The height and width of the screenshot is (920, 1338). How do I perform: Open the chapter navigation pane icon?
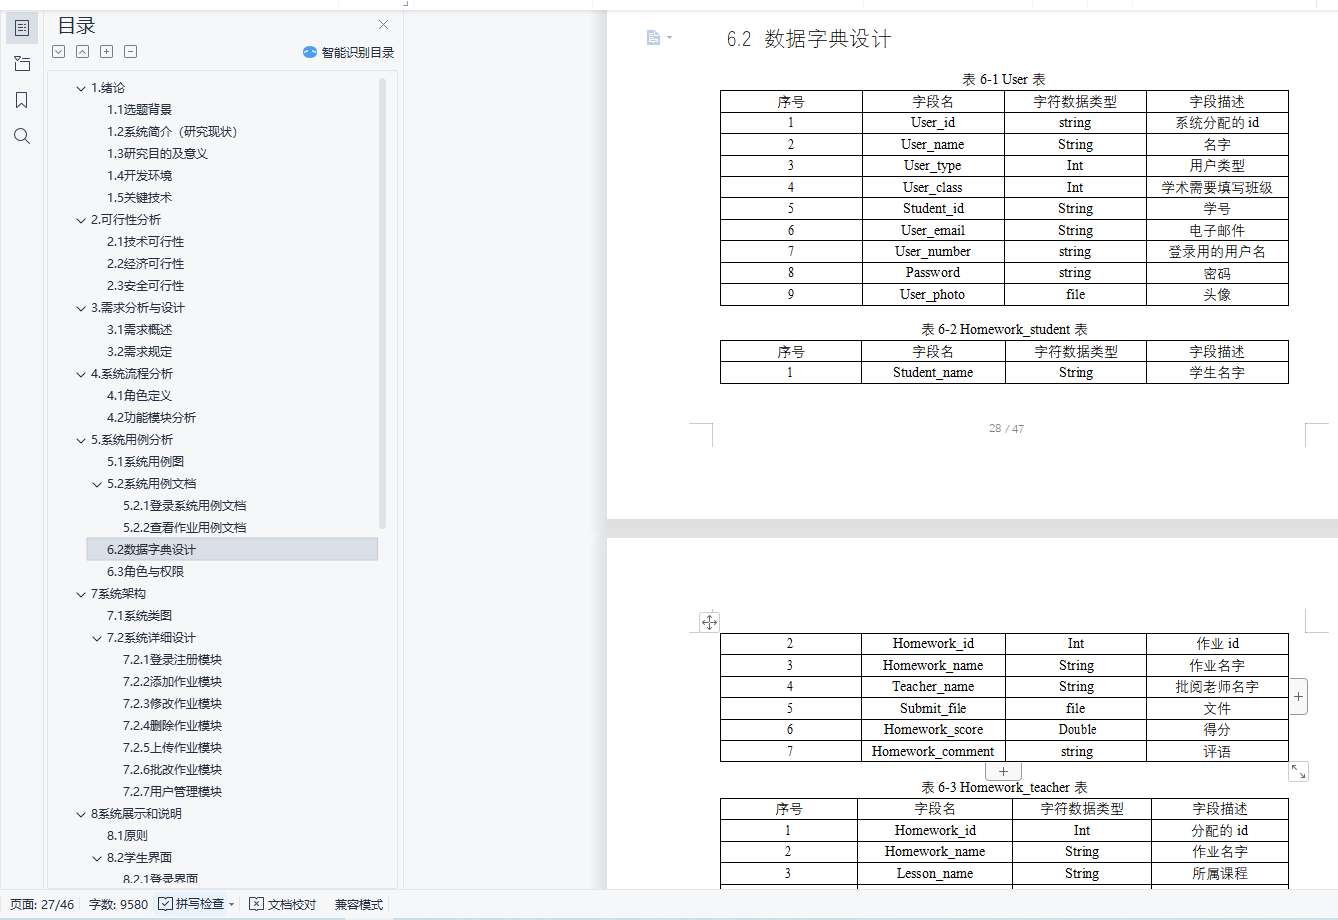(x=22, y=64)
